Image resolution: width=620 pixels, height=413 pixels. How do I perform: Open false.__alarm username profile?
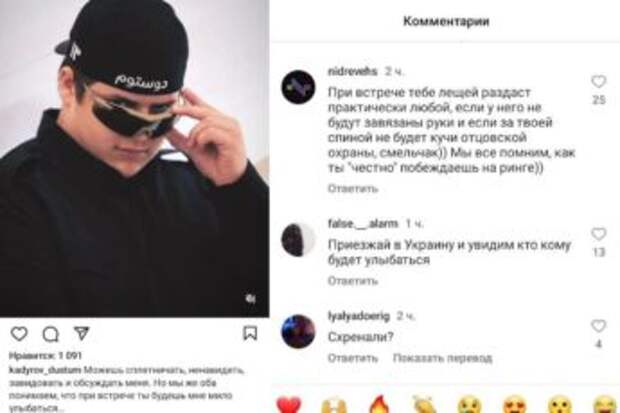363,224
